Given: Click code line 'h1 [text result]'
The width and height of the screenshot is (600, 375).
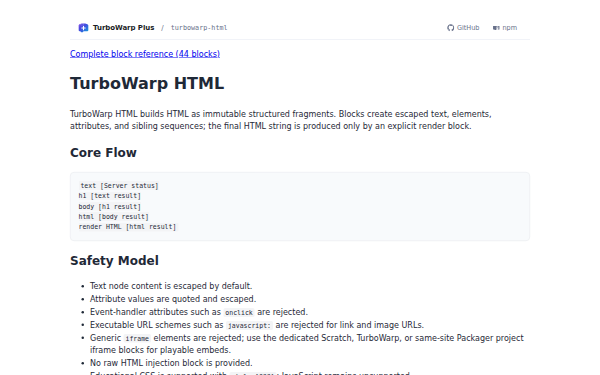Looking at the screenshot, I should click(x=110, y=196).
